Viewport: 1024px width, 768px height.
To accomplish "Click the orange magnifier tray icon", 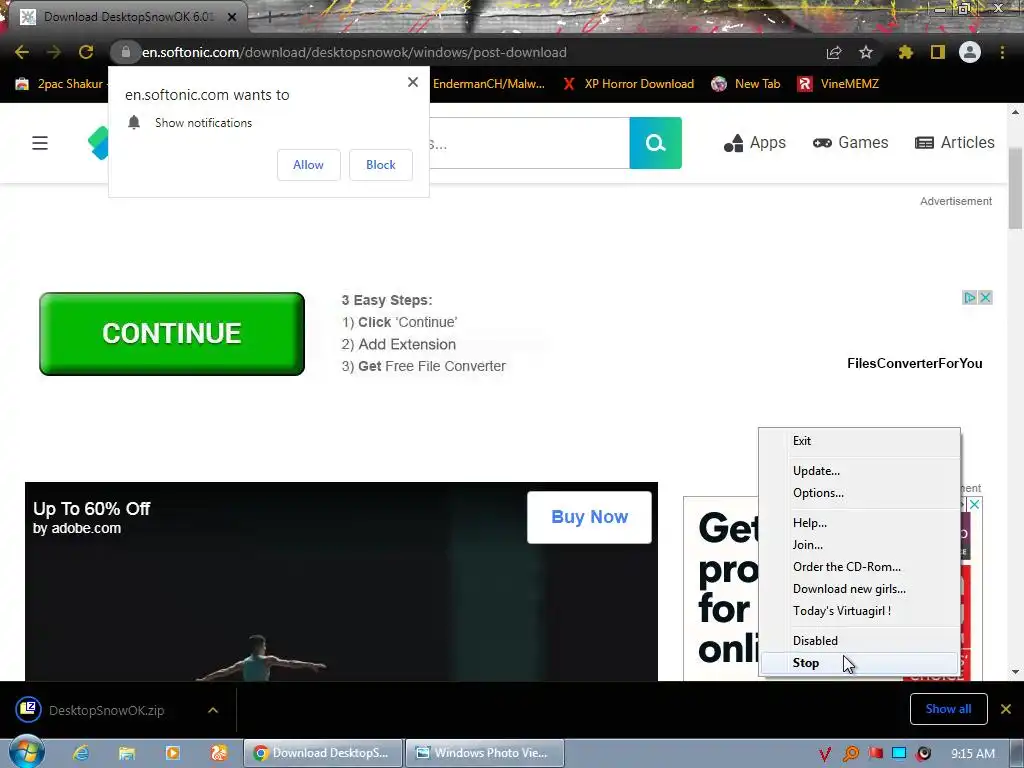I will (850, 754).
